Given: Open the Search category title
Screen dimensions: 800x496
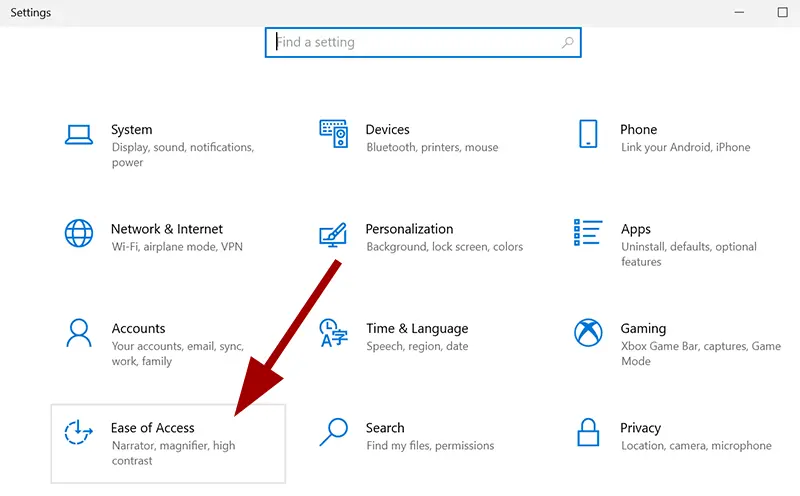Looking at the screenshot, I should (385, 428).
